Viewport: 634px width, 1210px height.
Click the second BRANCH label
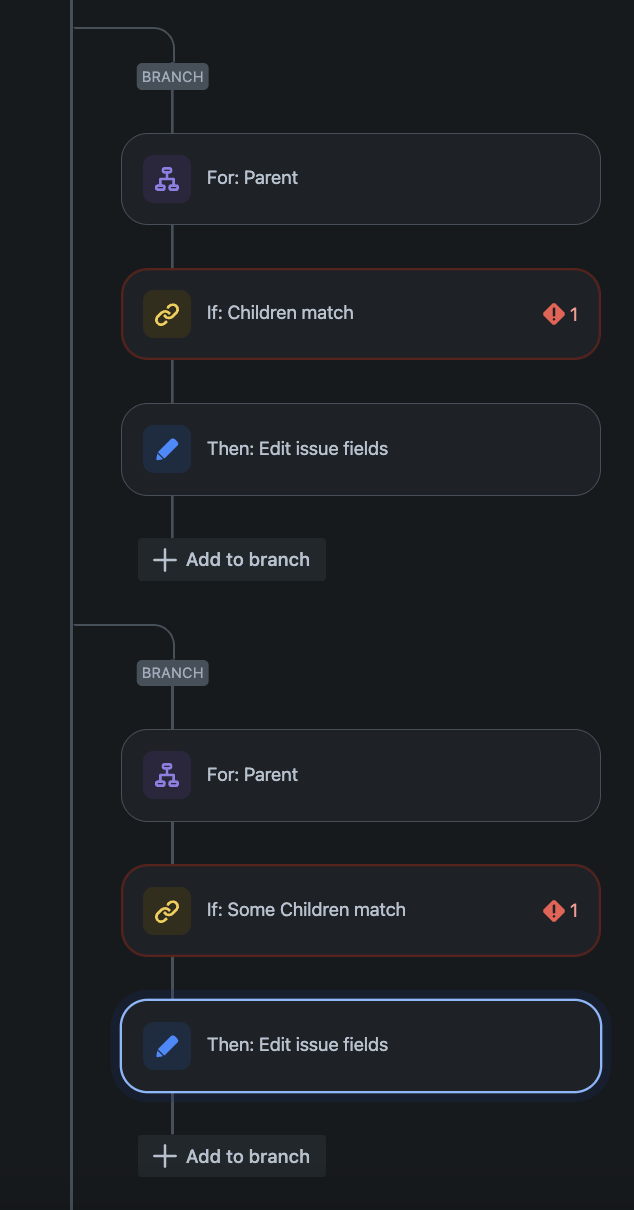coord(172,672)
